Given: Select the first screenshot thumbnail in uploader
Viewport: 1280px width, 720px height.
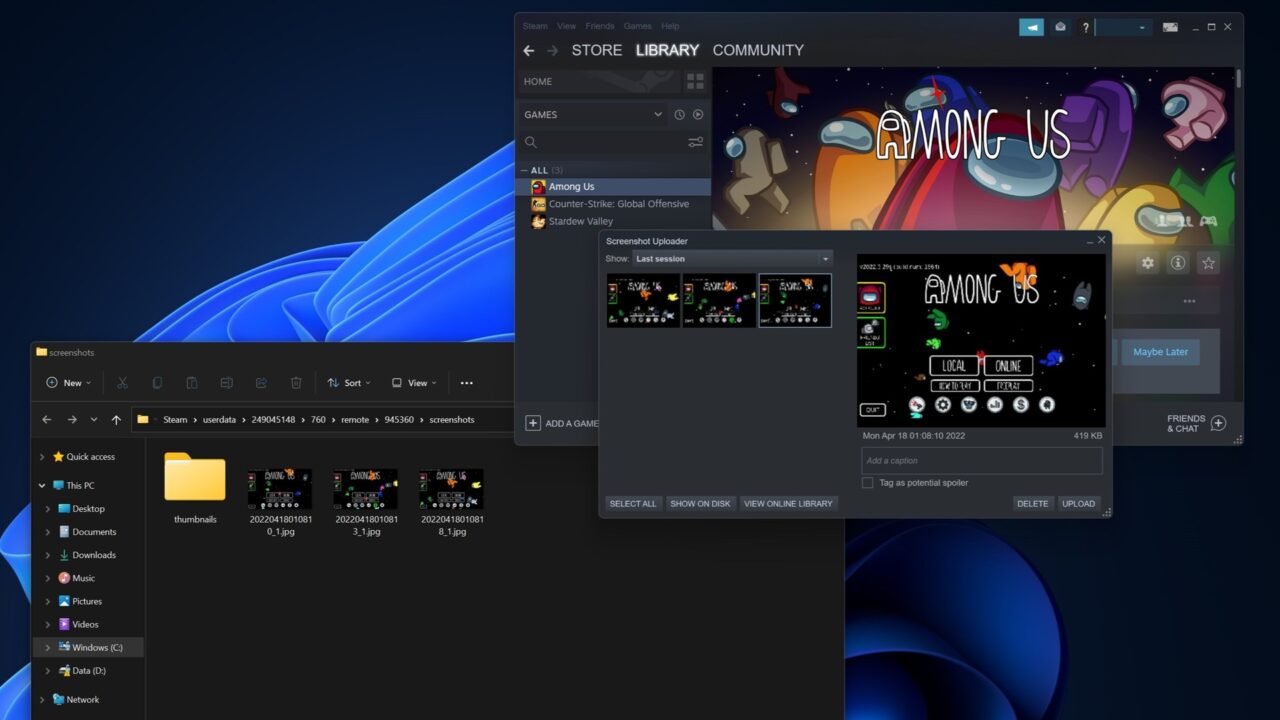Looking at the screenshot, I should tap(643, 300).
